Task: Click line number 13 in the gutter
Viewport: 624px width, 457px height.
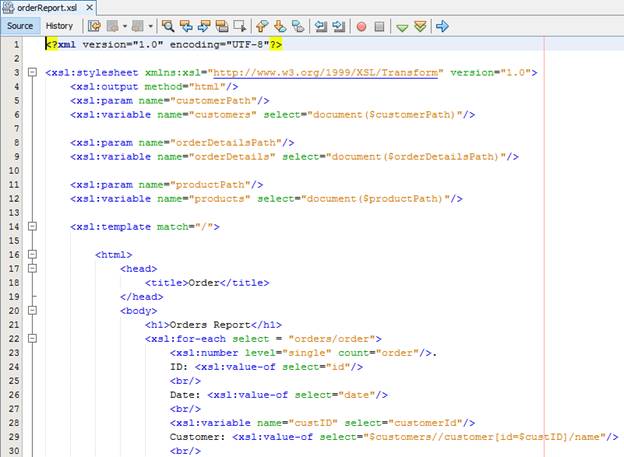Action: (x=14, y=213)
